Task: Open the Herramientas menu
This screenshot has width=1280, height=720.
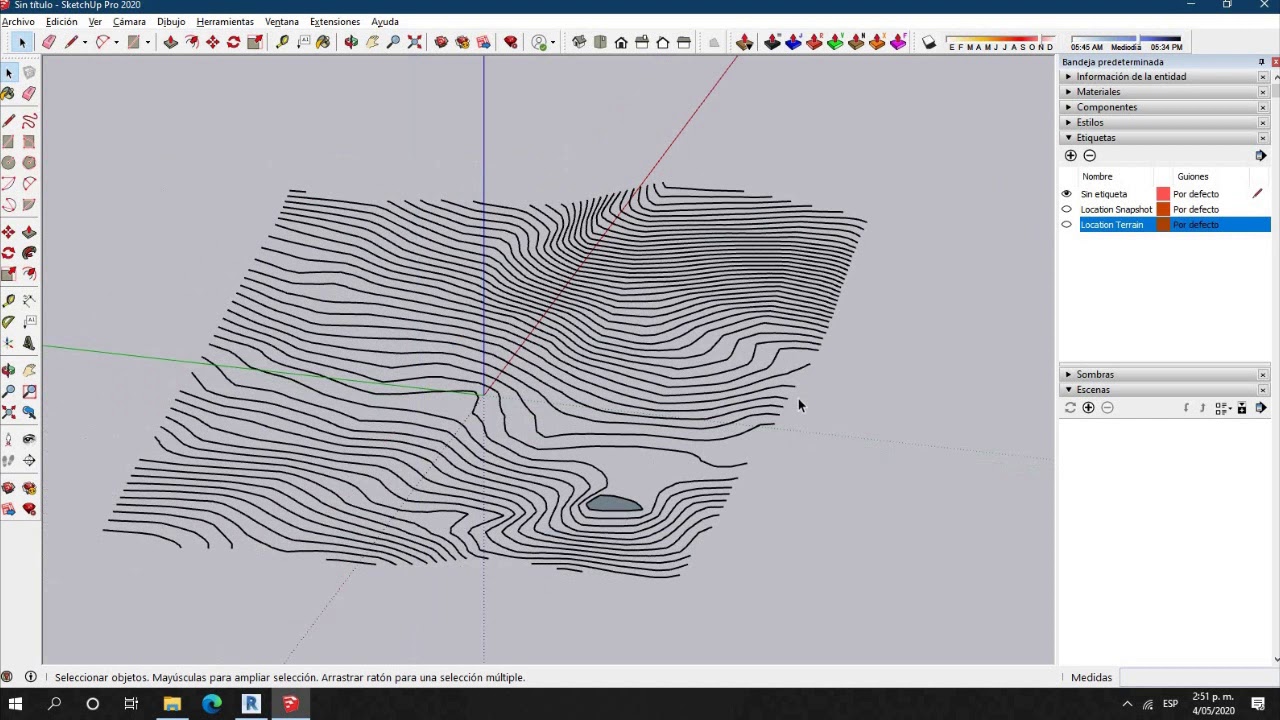Action: [225, 21]
